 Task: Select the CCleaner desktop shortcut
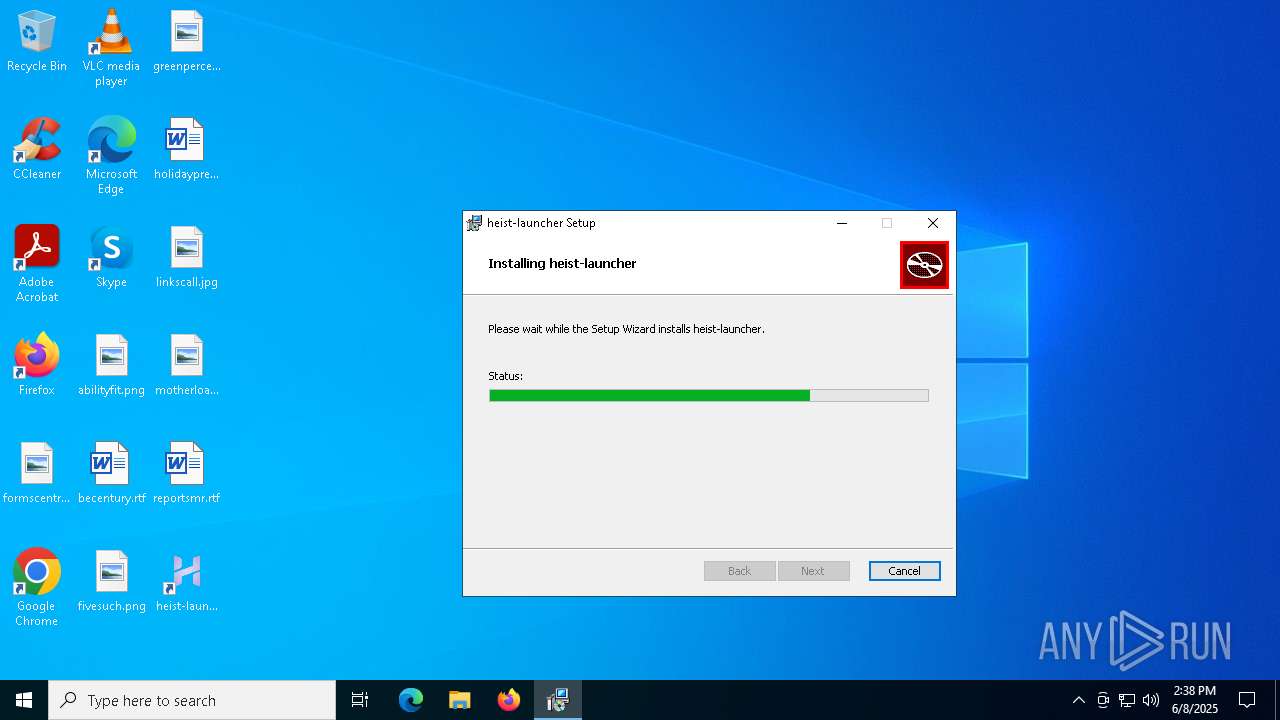pyautogui.click(x=37, y=149)
